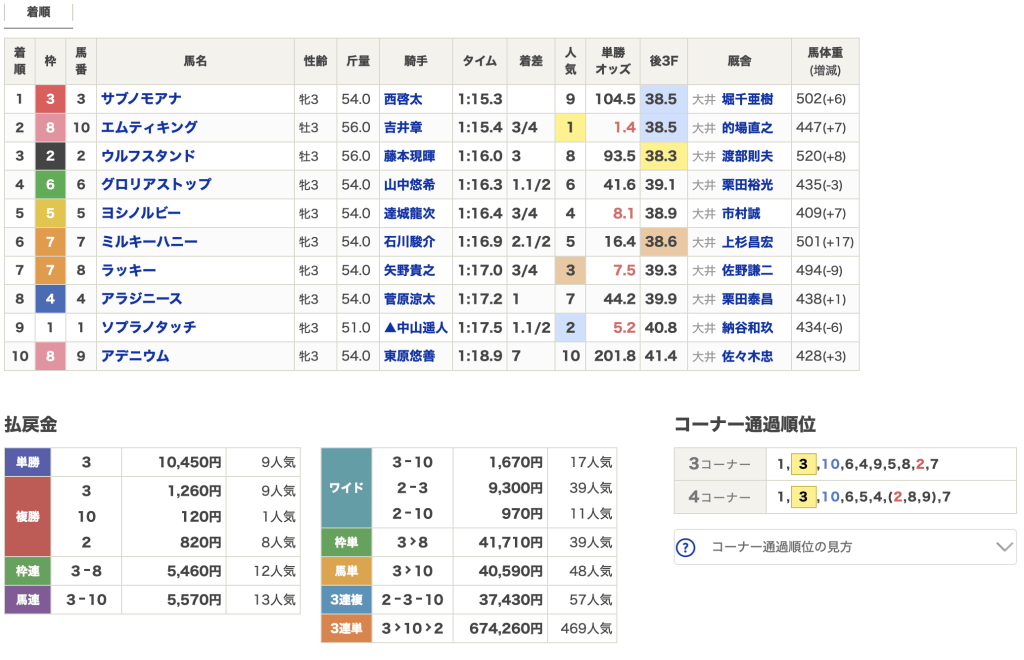Image resolution: width=1024 pixels, height=660 pixels.
Task: Open trainer 上杉昌宏
Action: 747,242
